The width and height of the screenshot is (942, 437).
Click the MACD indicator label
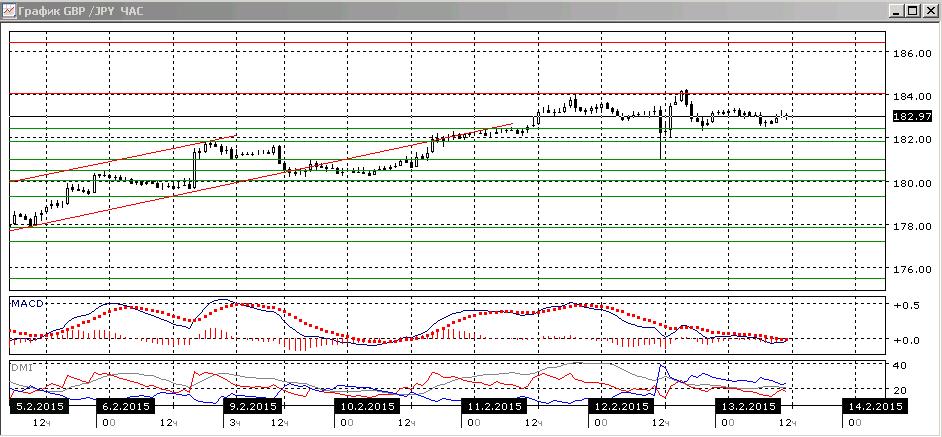pyautogui.click(x=27, y=304)
